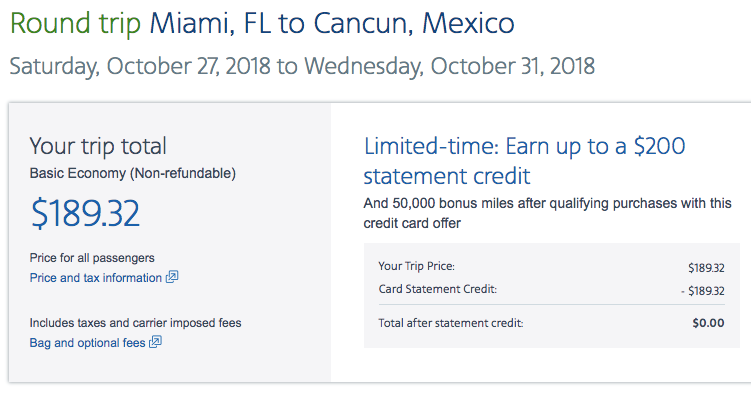Viewport: 751px width, 395px height.
Task: Click the Round trip Miami to Cancun title
Action: tap(262, 23)
